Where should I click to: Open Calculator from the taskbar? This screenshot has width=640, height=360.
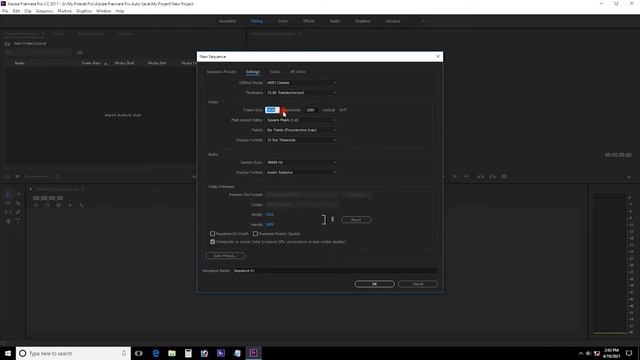point(188,353)
